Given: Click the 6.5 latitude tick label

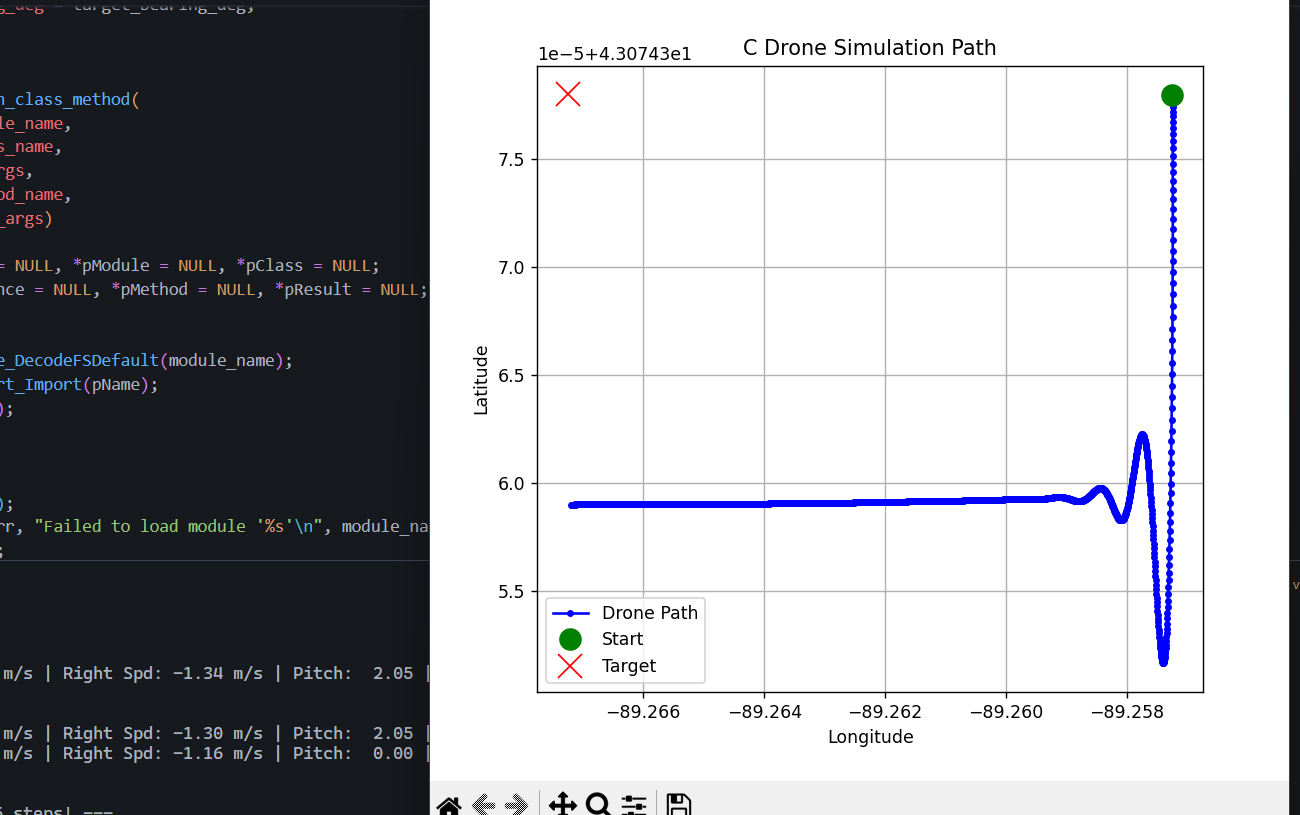Looking at the screenshot, I should tap(513, 376).
